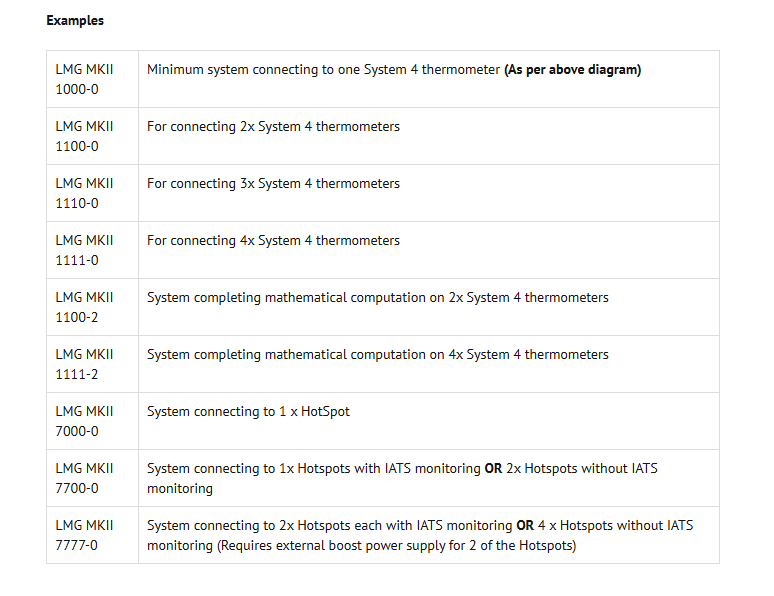Click the bold OR in the 7700-0 row
The width and height of the screenshot is (774, 596).
click(493, 469)
